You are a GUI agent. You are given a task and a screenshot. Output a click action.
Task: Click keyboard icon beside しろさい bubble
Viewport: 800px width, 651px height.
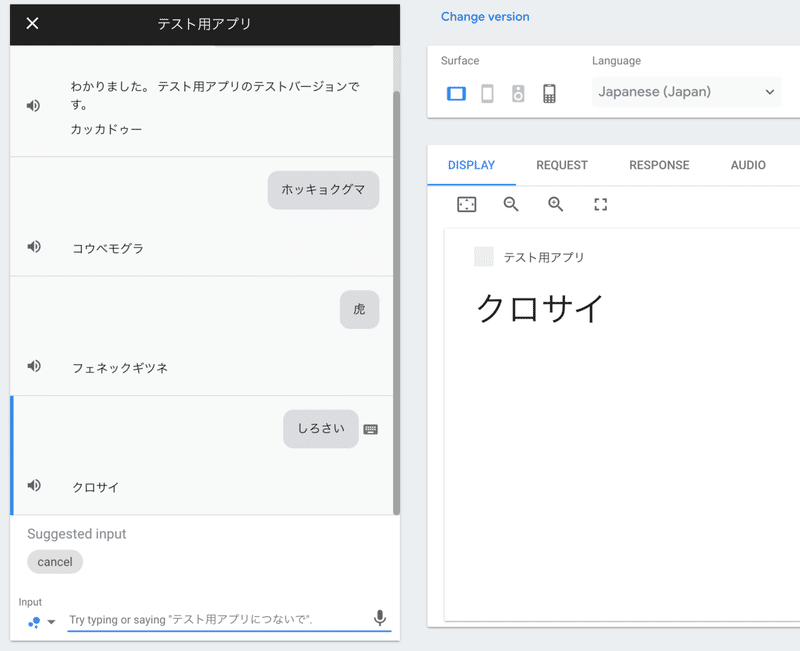click(x=370, y=430)
